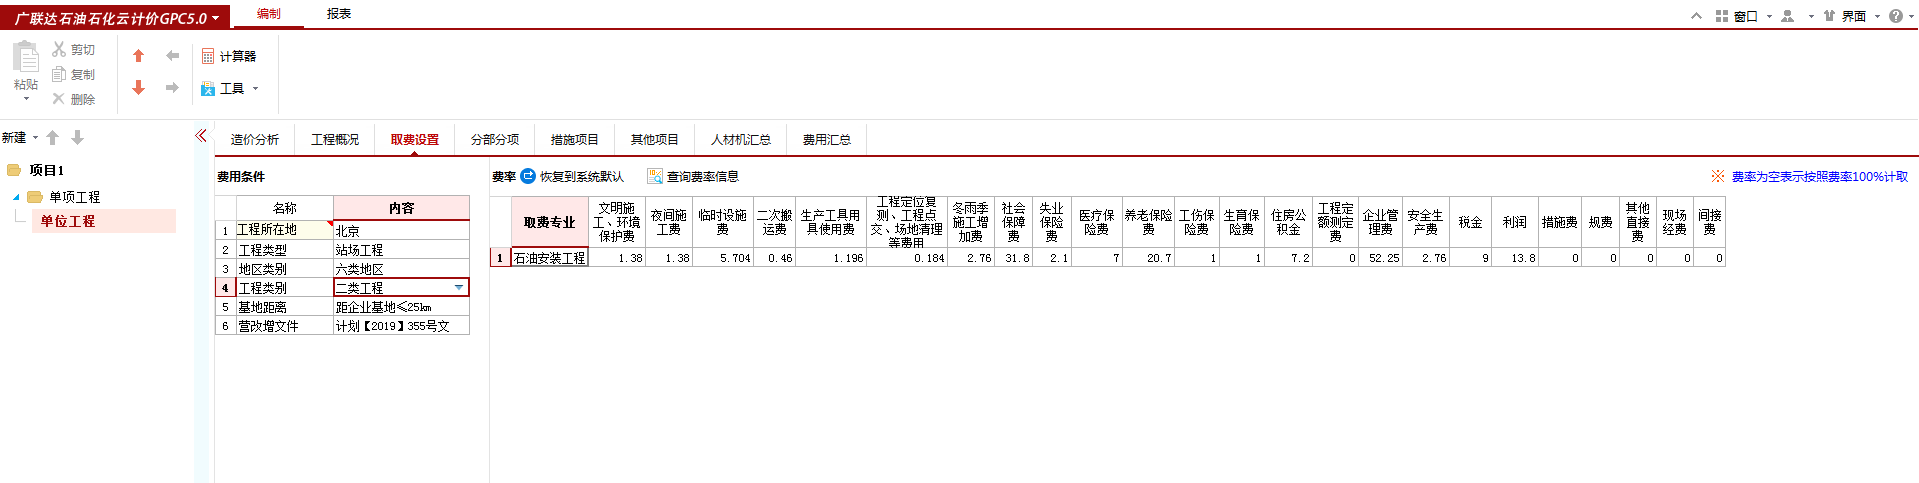Viewport: 1919px width, 483px height.
Task: Select the 项目1 tree node
Action: click(46, 171)
